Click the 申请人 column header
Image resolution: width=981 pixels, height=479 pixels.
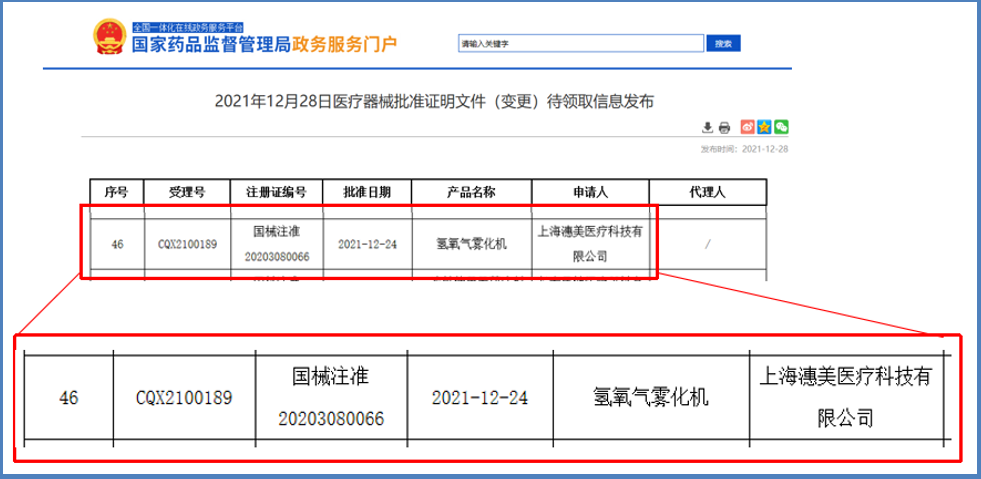(591, 192)
